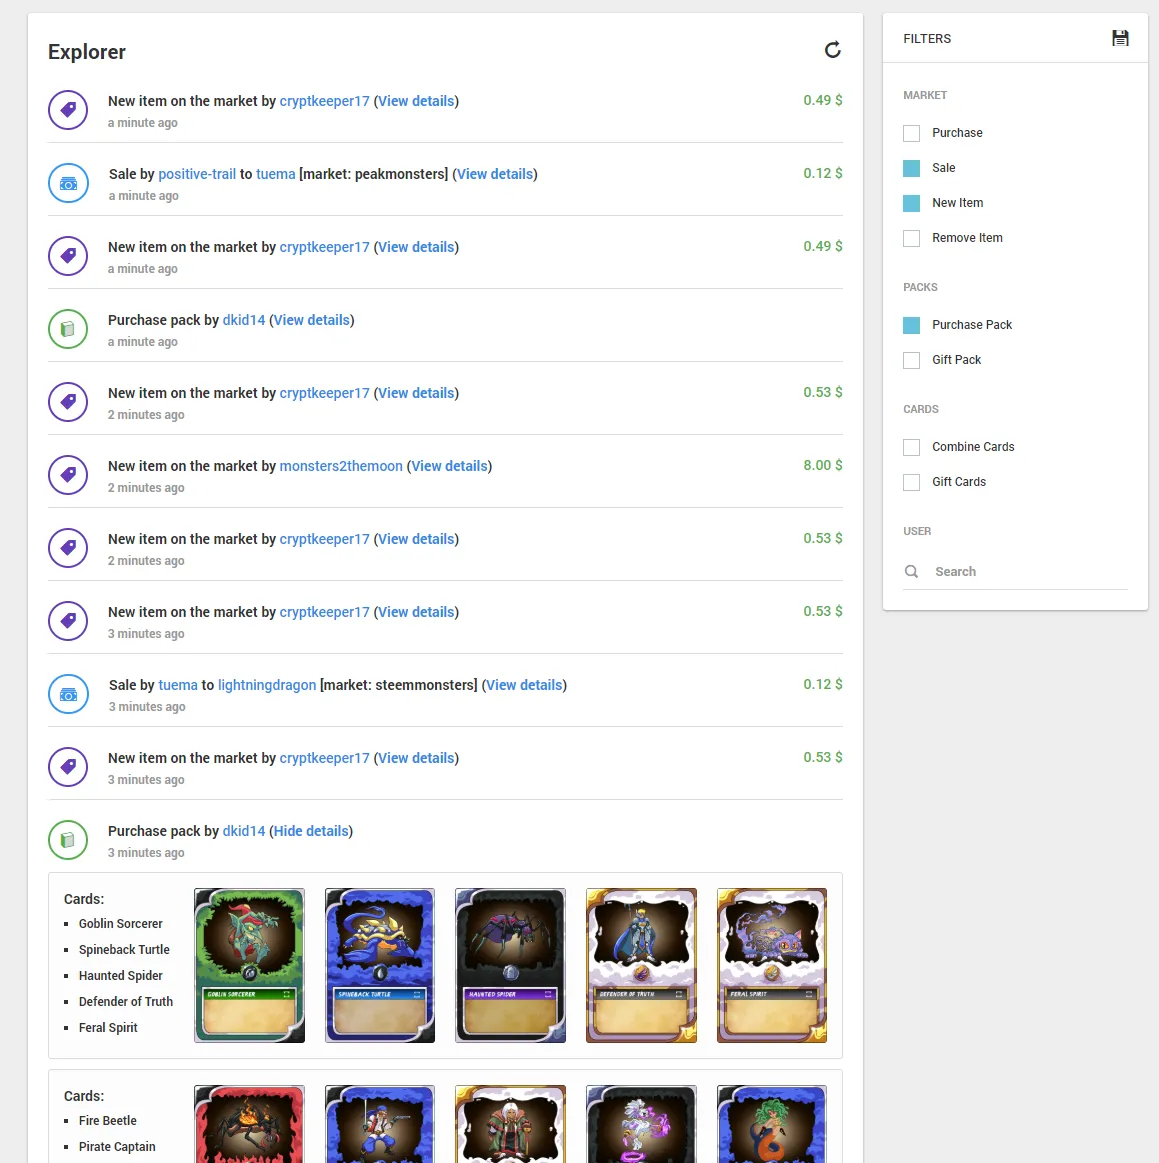
Task: Click the refresh icon in Explorer header
Action: [832, 50]
